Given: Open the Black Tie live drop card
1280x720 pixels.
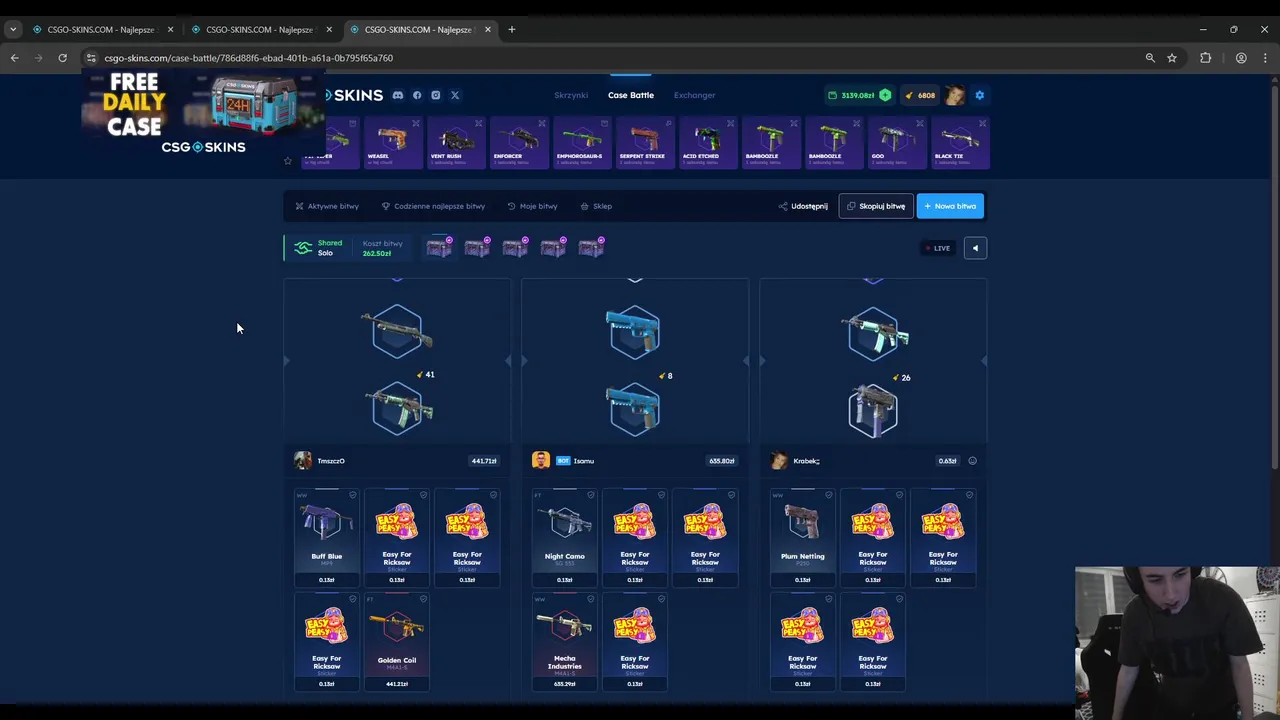Looking at the screenshot, I should click(960, 142).
